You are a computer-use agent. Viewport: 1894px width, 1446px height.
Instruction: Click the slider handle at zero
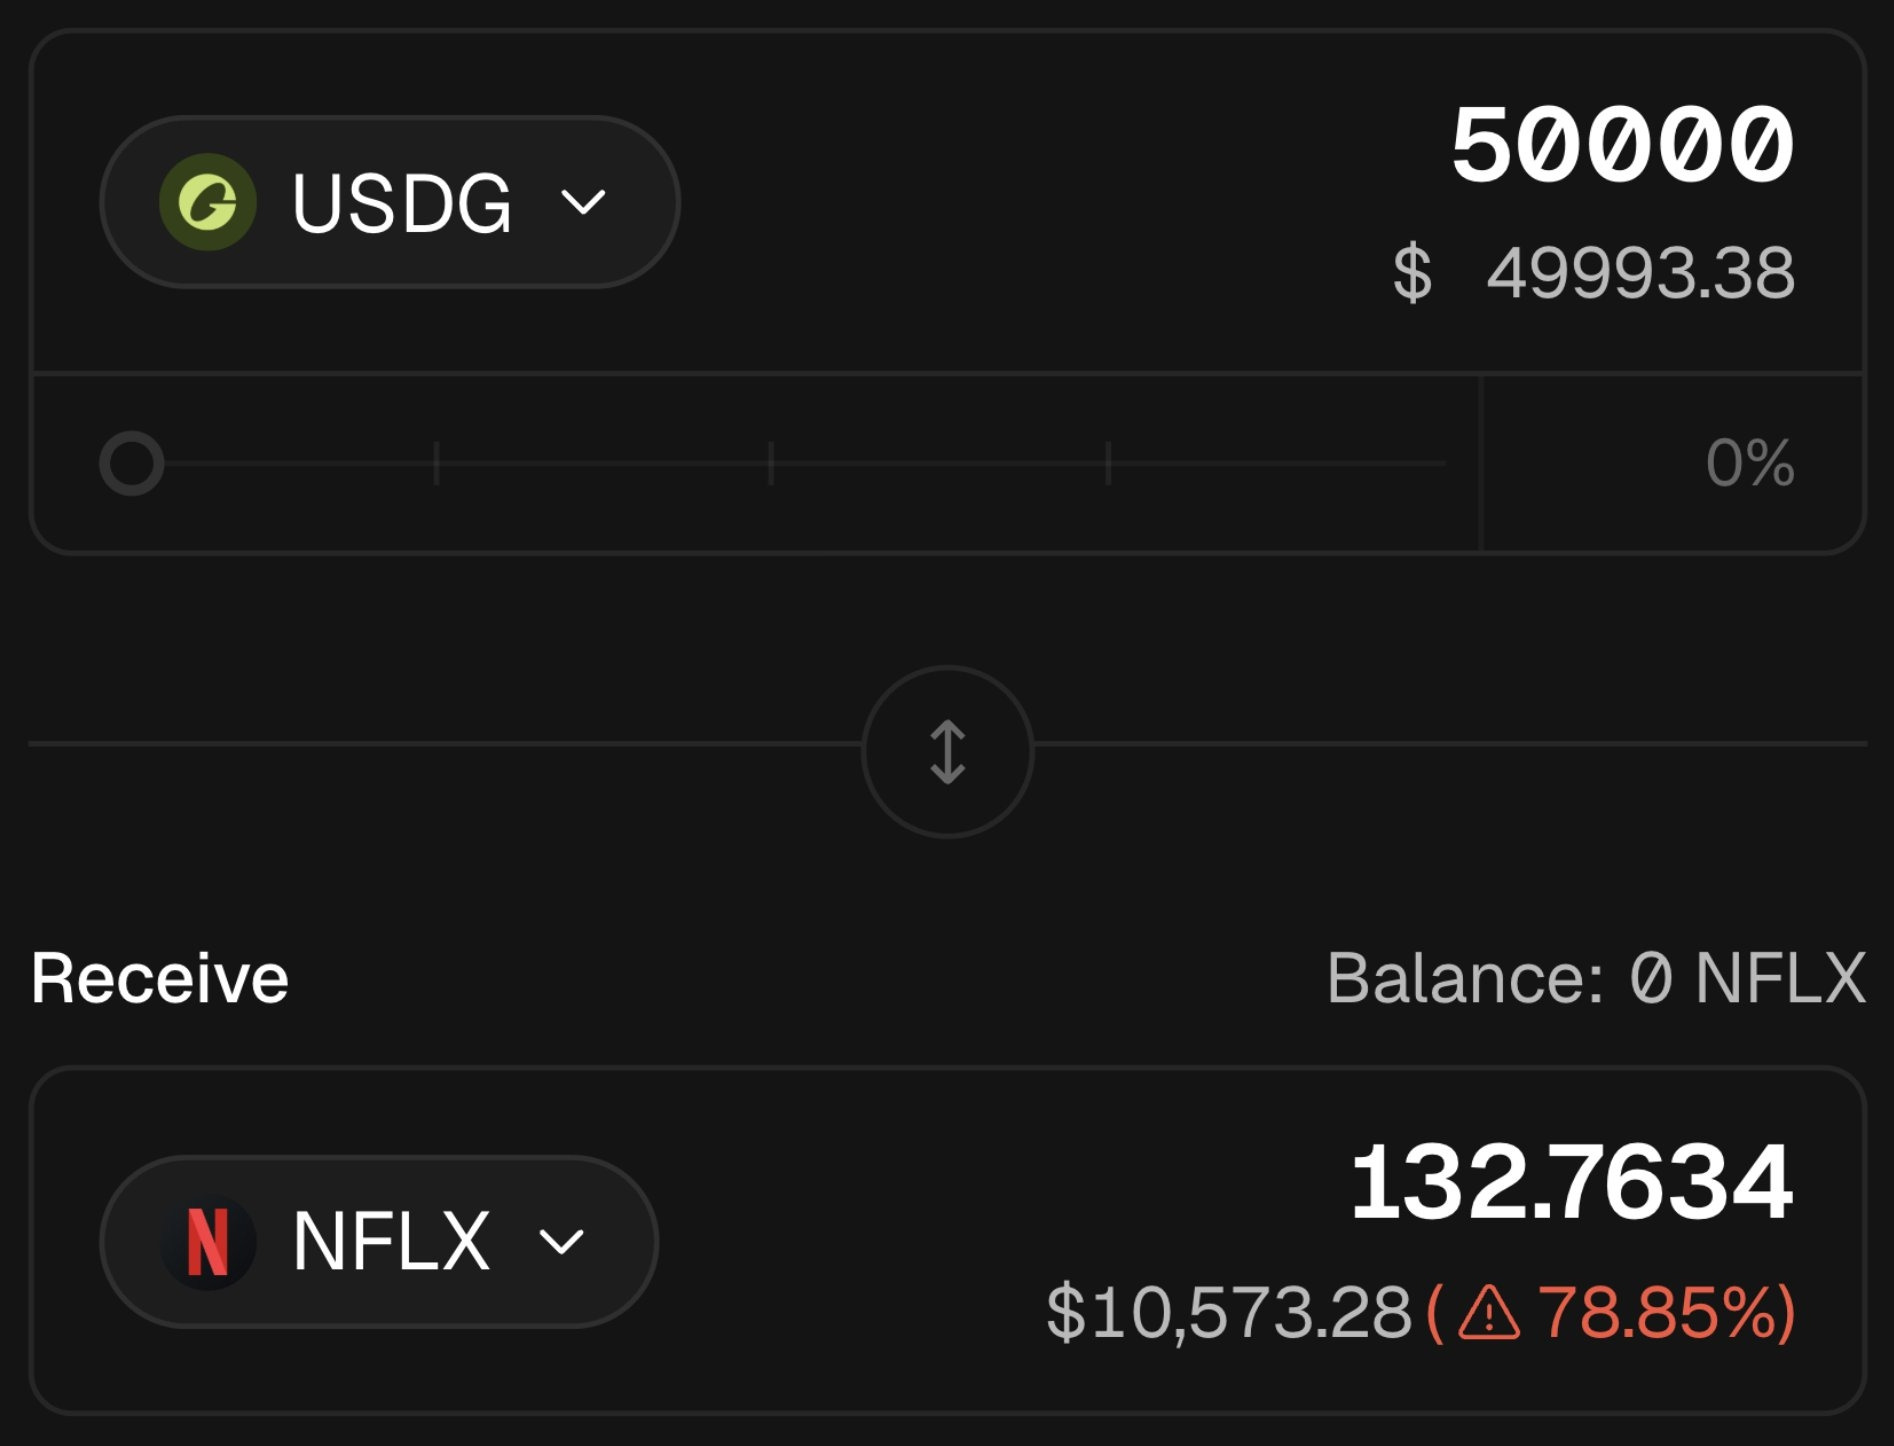(x=132, y=463)
